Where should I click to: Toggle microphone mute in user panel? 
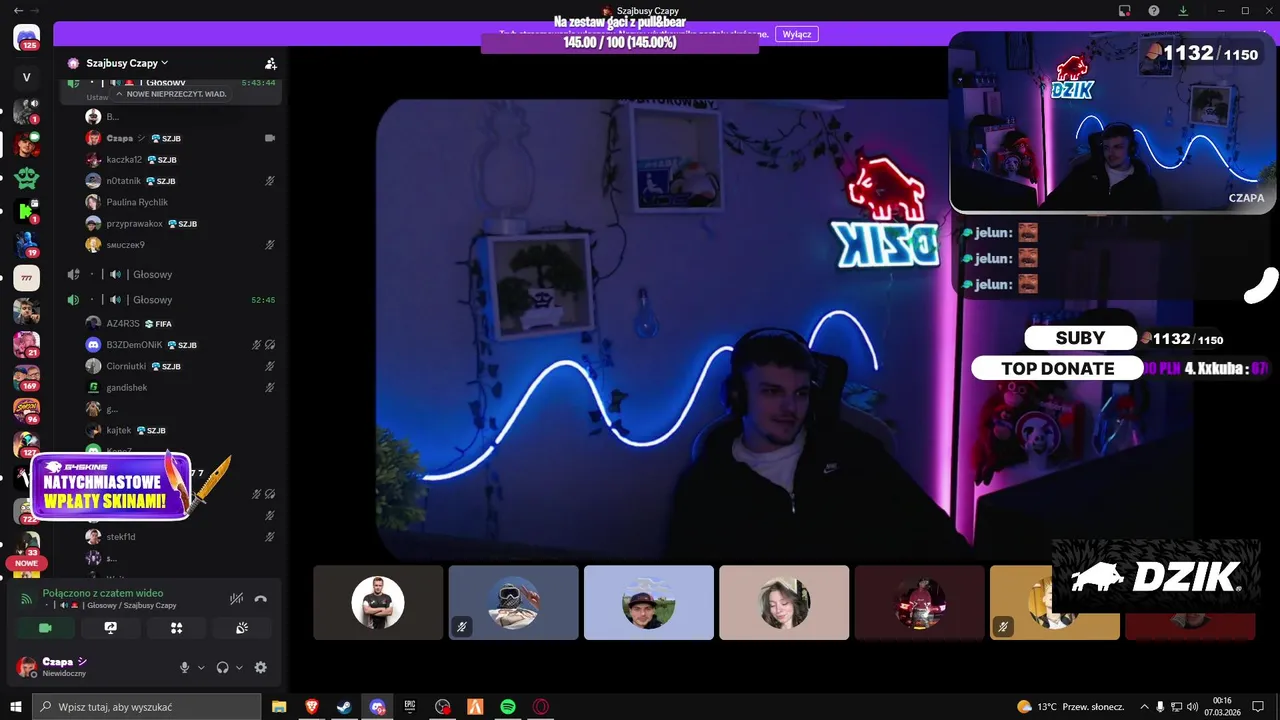pyautogui.click(x=184, y=667)
